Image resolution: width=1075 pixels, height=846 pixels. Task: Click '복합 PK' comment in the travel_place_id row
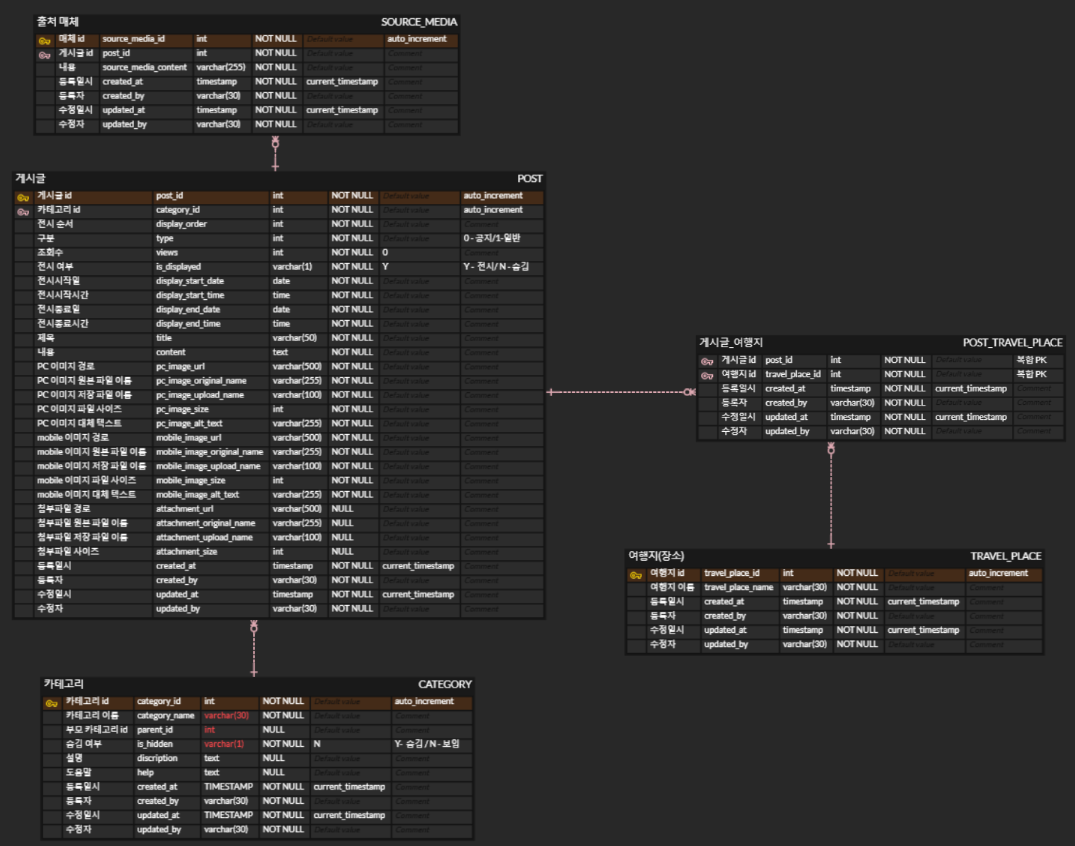[1031, 374]
